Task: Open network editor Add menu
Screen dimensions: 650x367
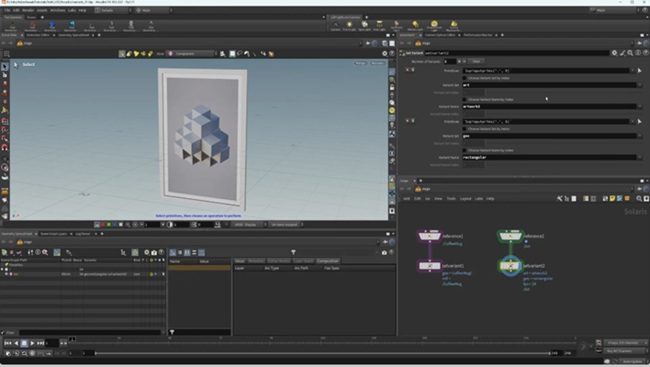Action: [x=407, y=199]
